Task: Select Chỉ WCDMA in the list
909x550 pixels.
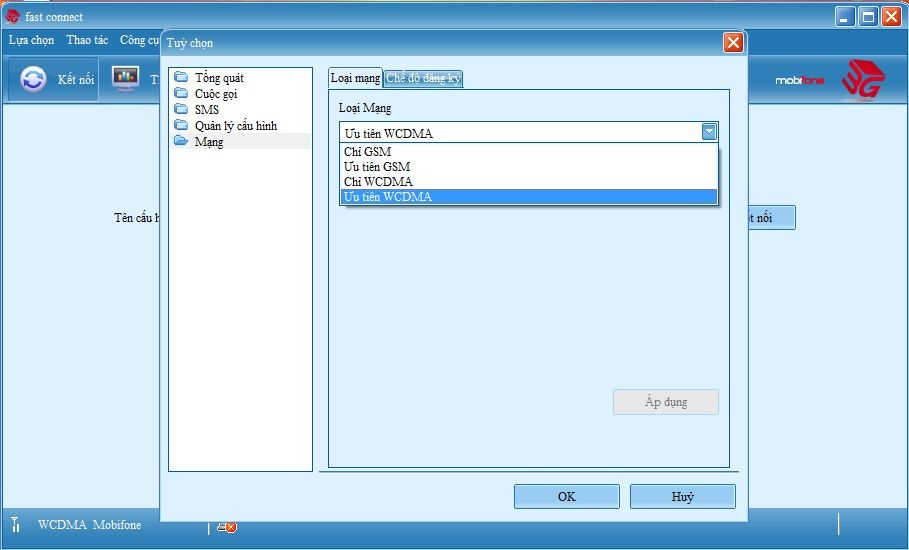Action: pos(378,182)
